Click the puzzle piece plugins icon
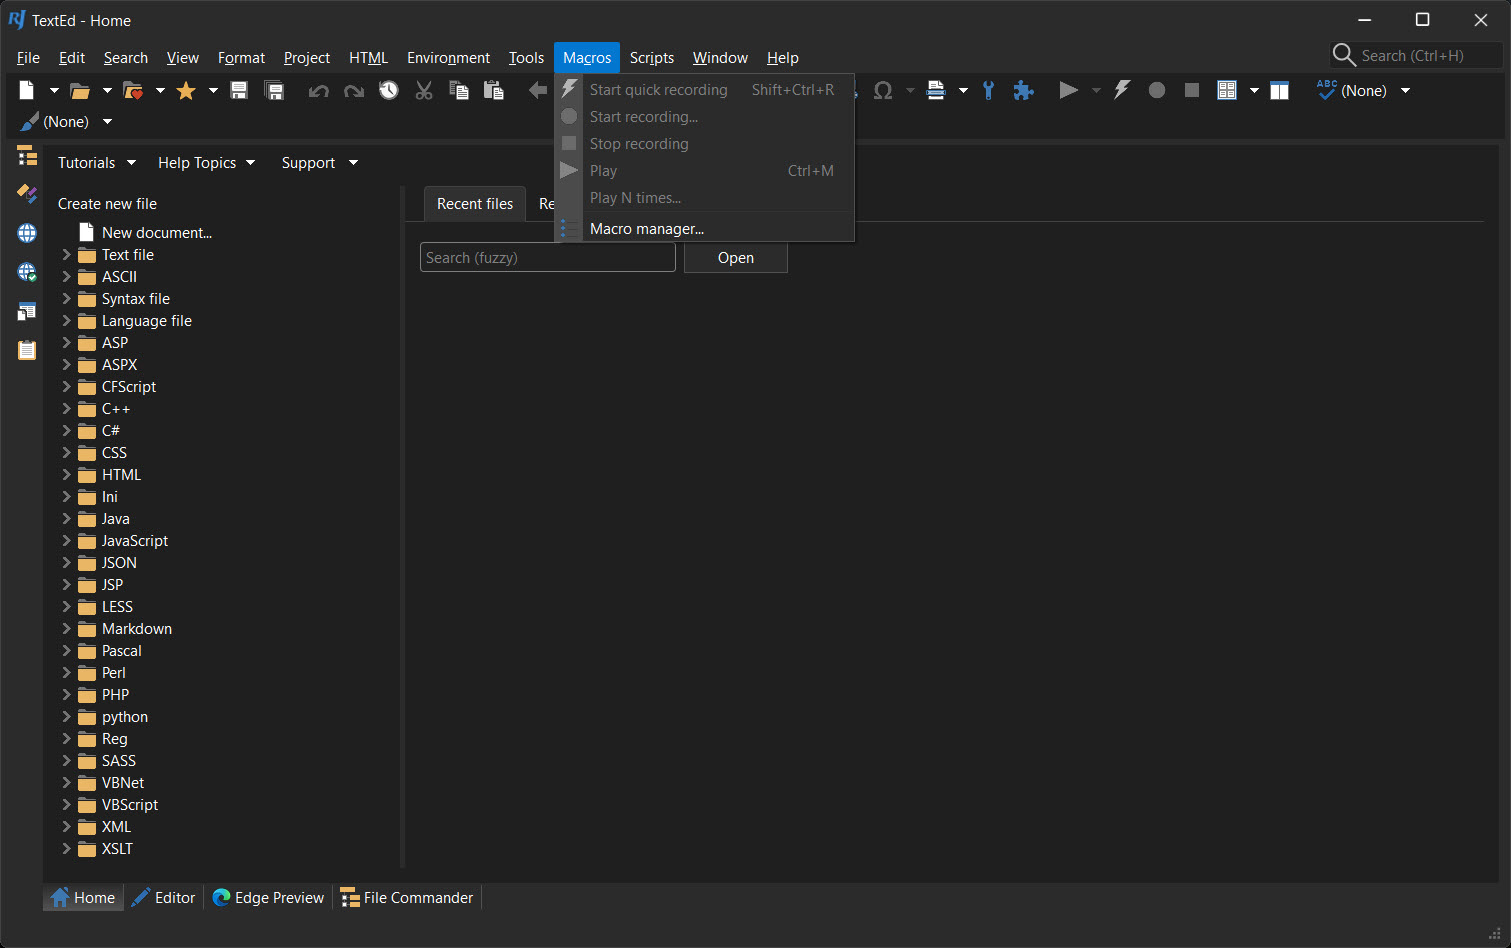Viewport: 1511px width, 948px height. pyautogui.click(x=1023, y=90)
